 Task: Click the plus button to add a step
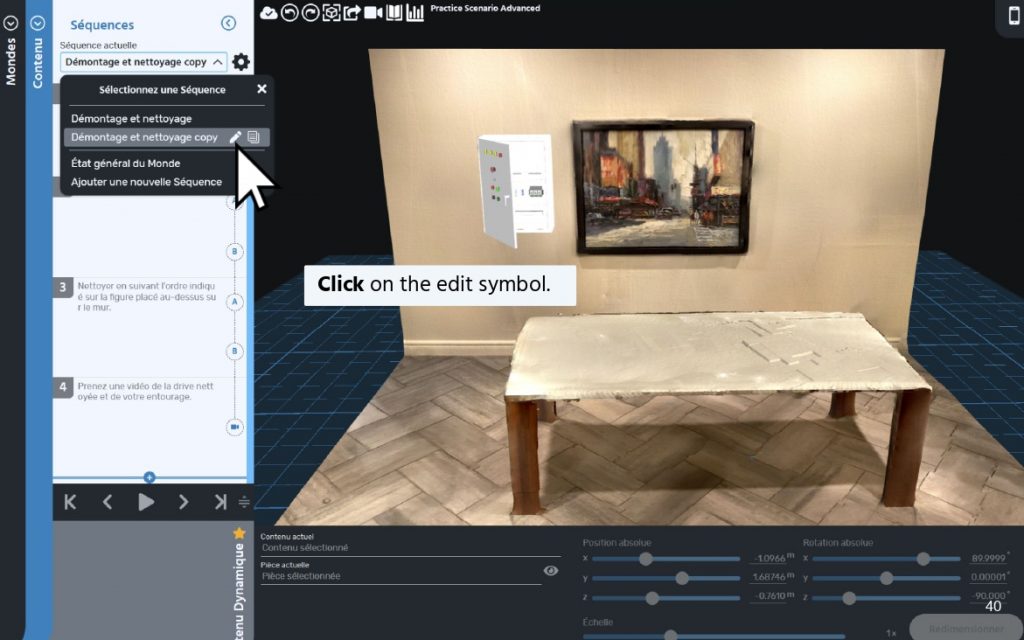150,477
